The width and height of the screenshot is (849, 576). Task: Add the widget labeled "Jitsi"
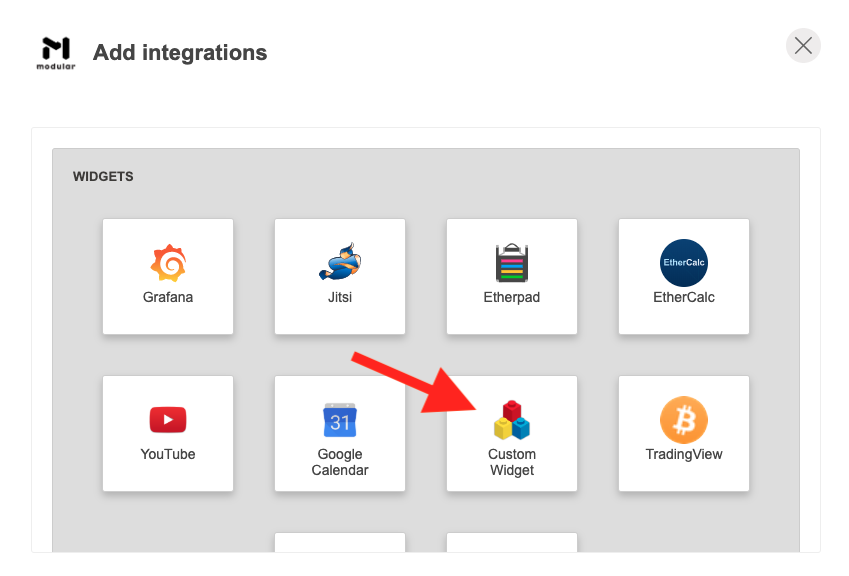[x=340, y=297]
